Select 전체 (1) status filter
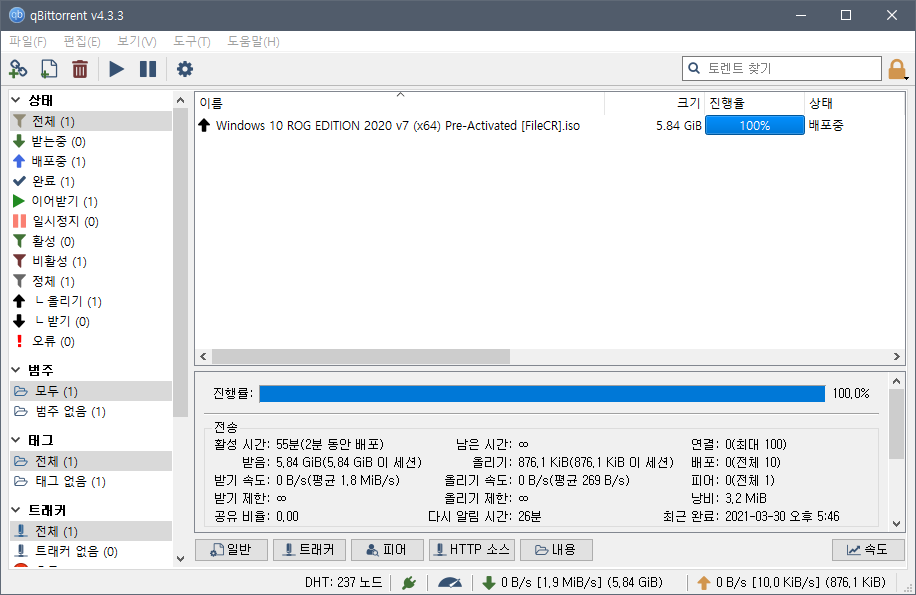This screenshot has width=916, height=595. click(x=91, y=121)
